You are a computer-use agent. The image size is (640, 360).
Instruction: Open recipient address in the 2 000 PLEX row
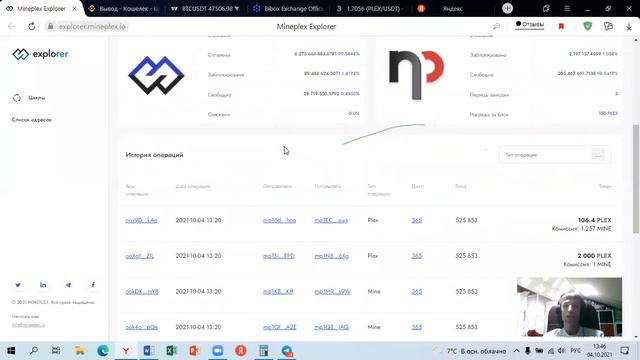[x=331, y=256]
